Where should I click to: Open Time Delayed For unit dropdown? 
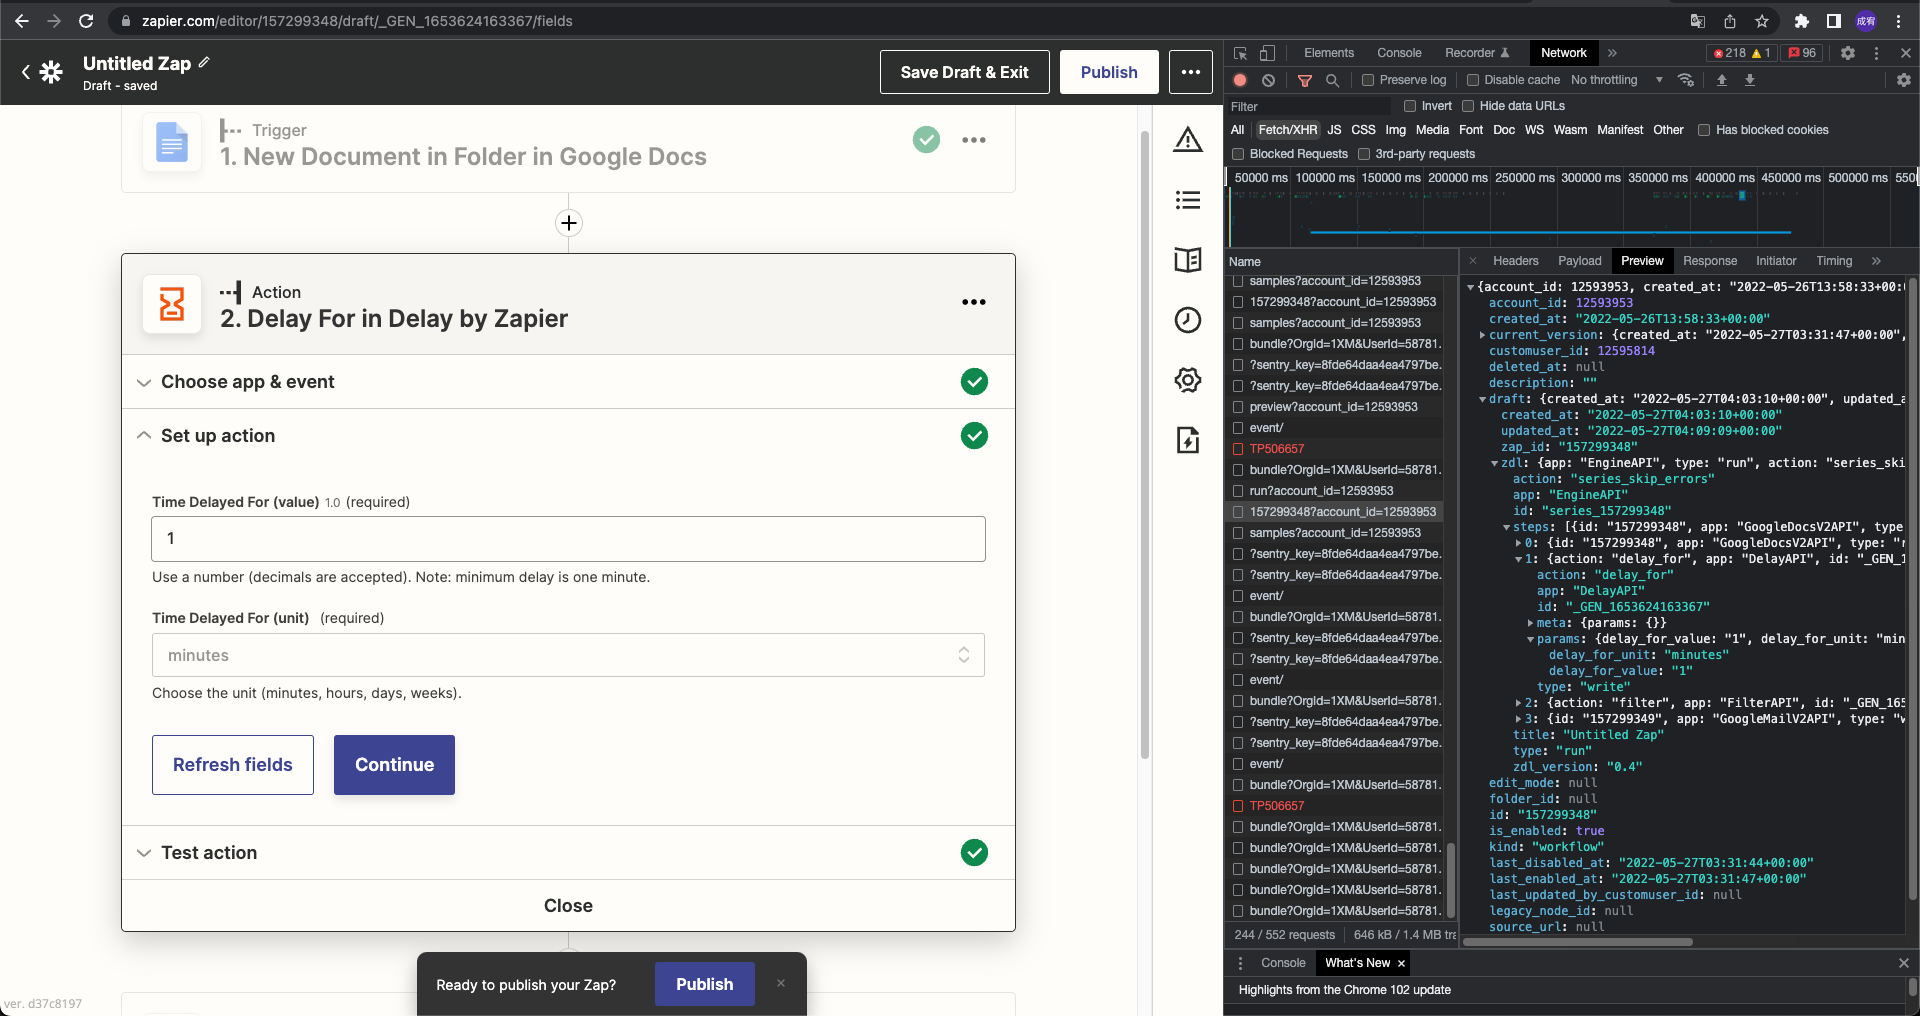568,655
